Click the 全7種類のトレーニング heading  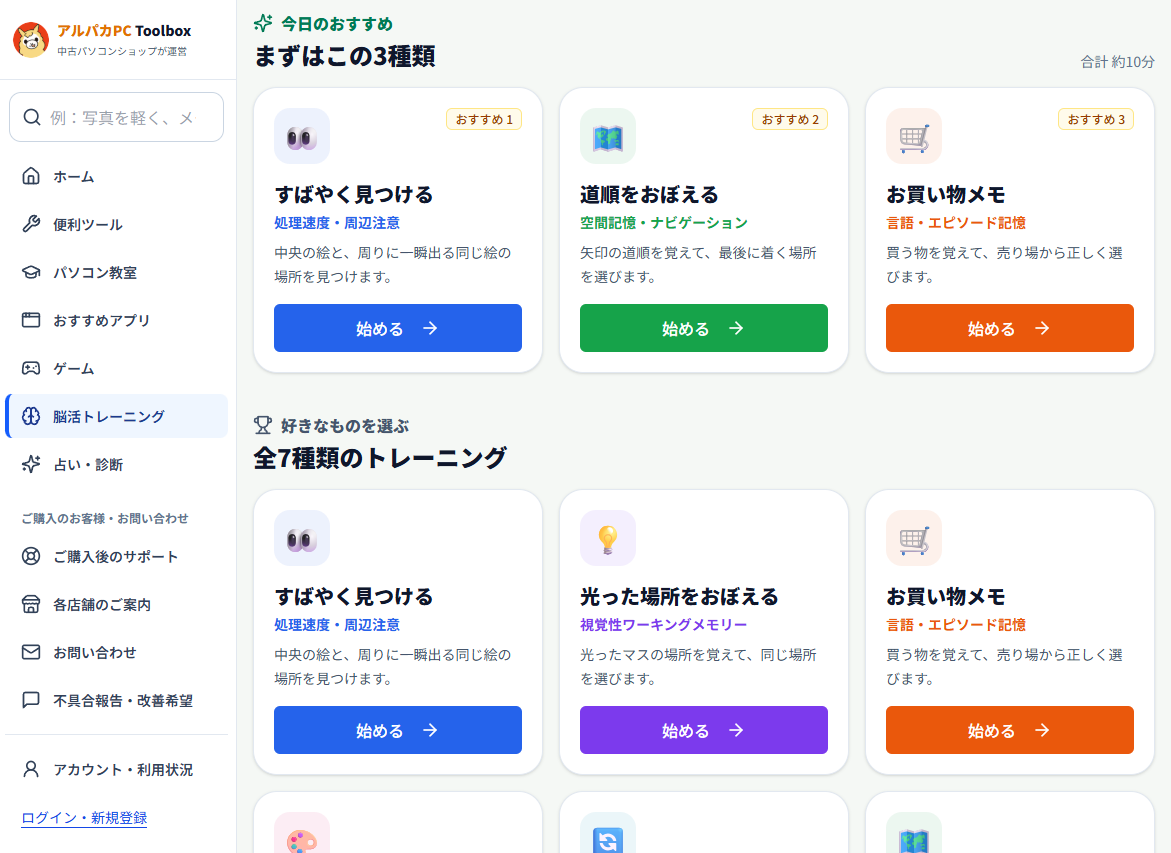[x=380, y=457]
